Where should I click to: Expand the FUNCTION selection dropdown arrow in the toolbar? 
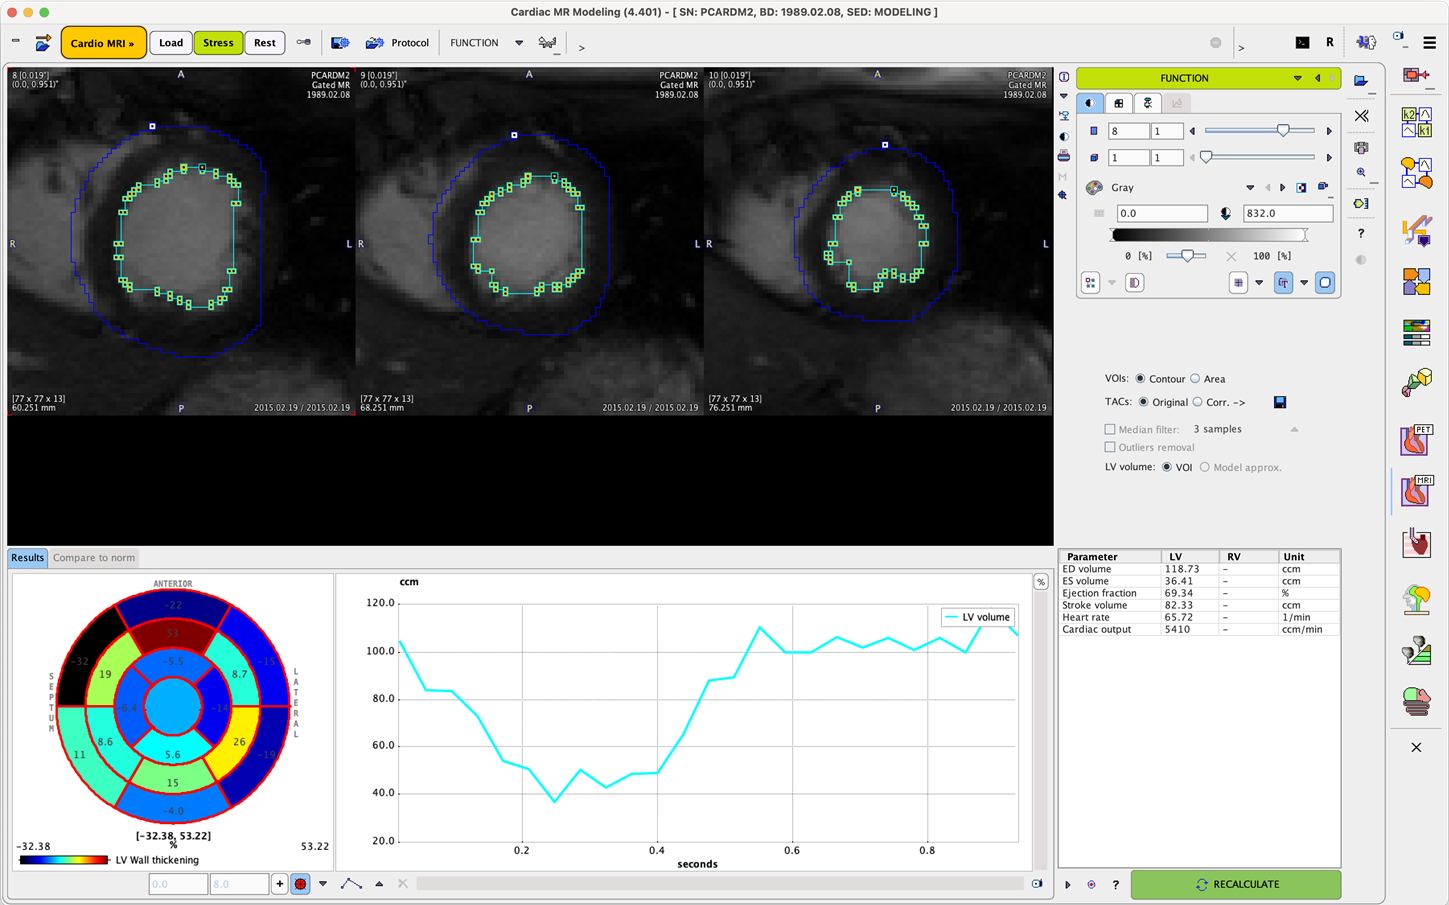point(518,43)
